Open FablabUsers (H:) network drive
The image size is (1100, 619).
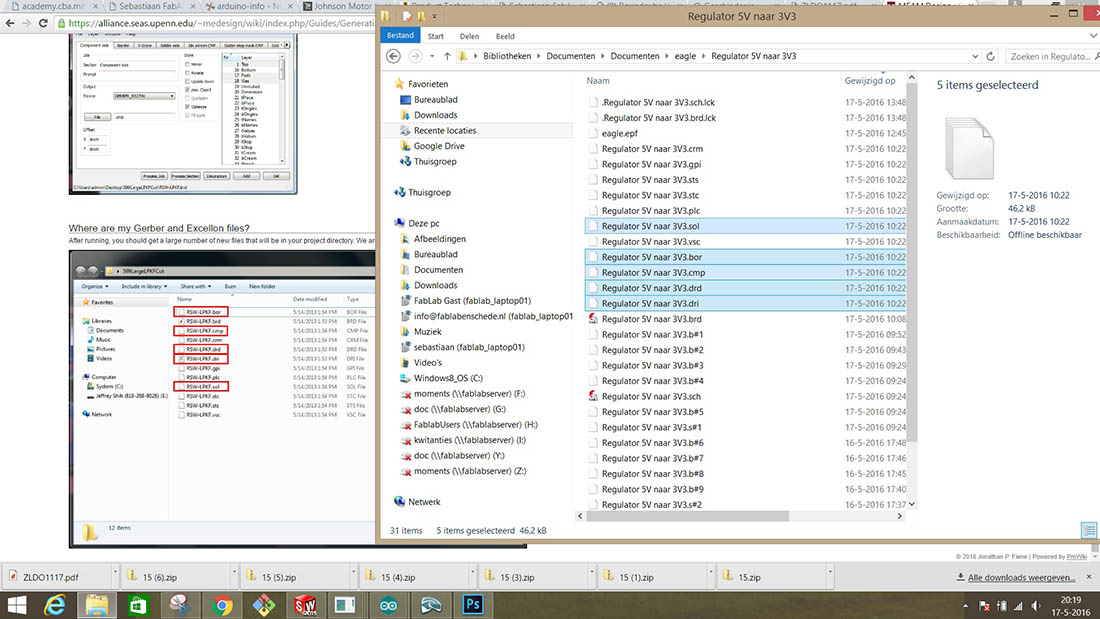click(x=475, y=424)
